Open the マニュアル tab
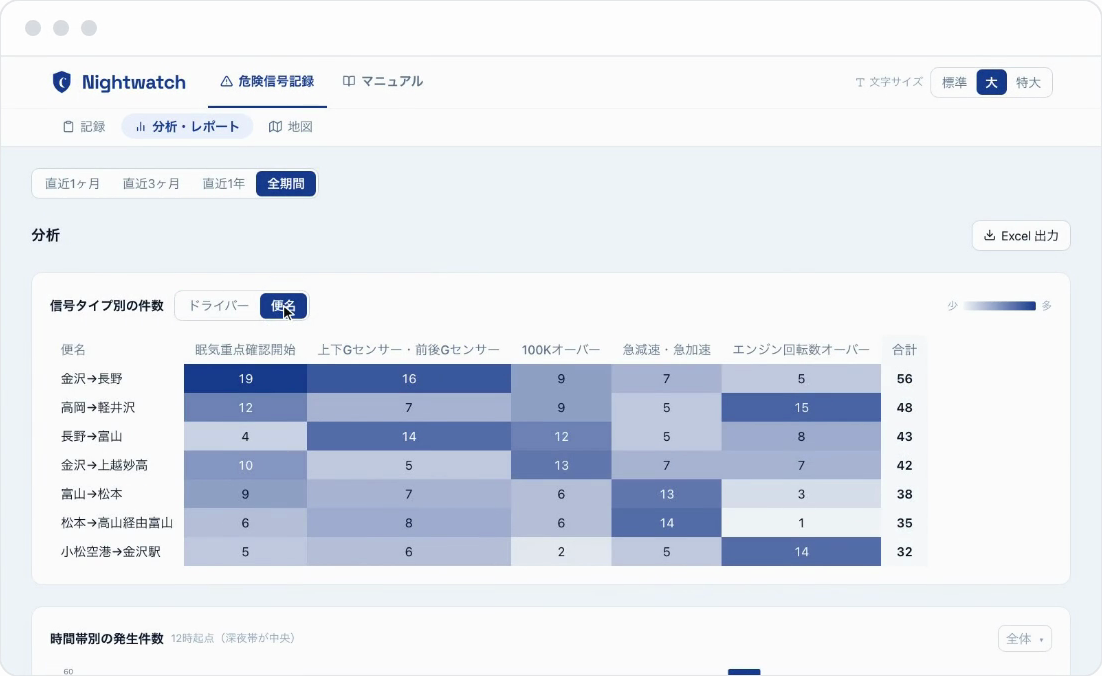Viewport: 1102px width, 676px height. coord(383,82)
